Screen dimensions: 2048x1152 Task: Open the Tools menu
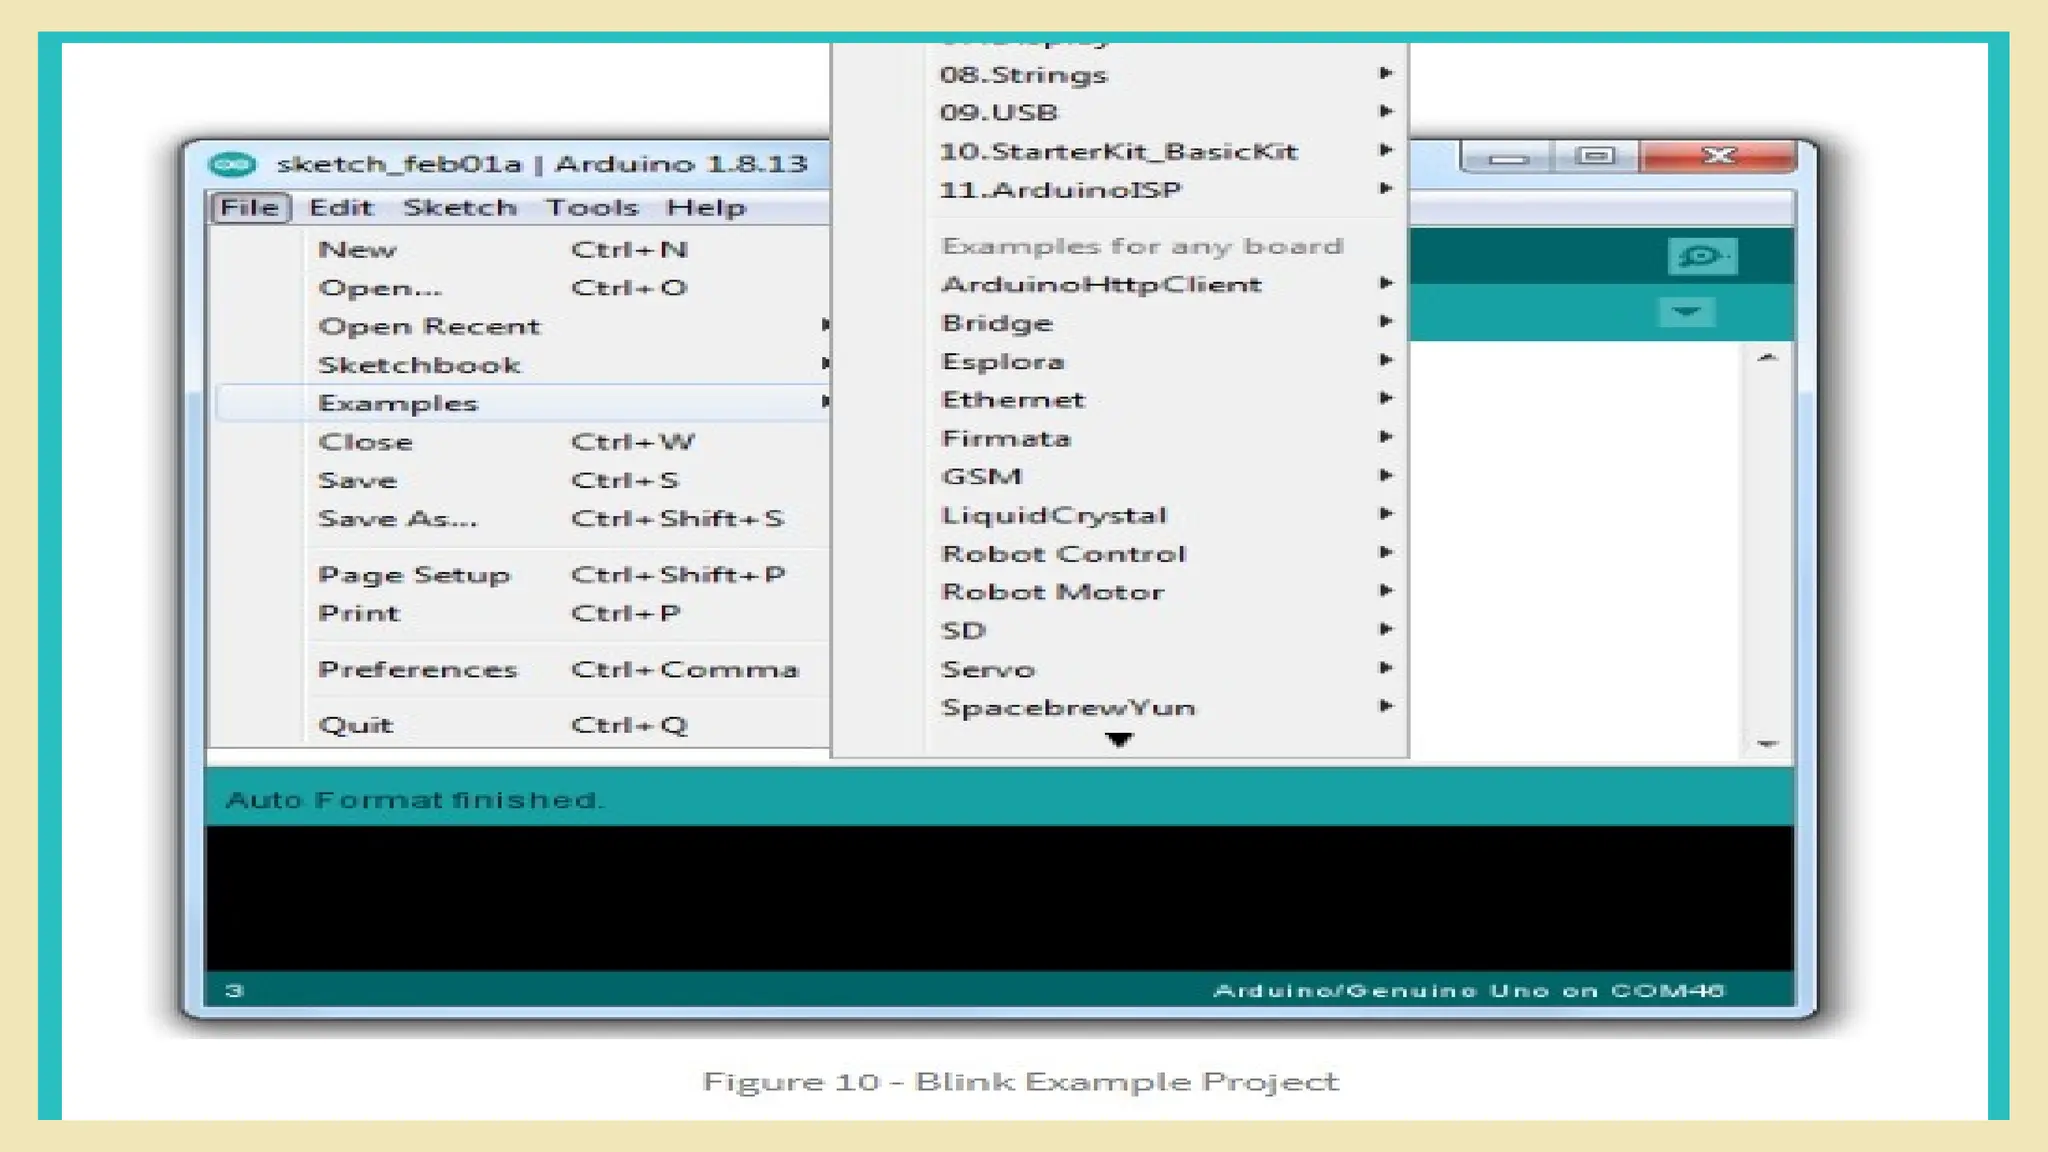pos(592,208)
